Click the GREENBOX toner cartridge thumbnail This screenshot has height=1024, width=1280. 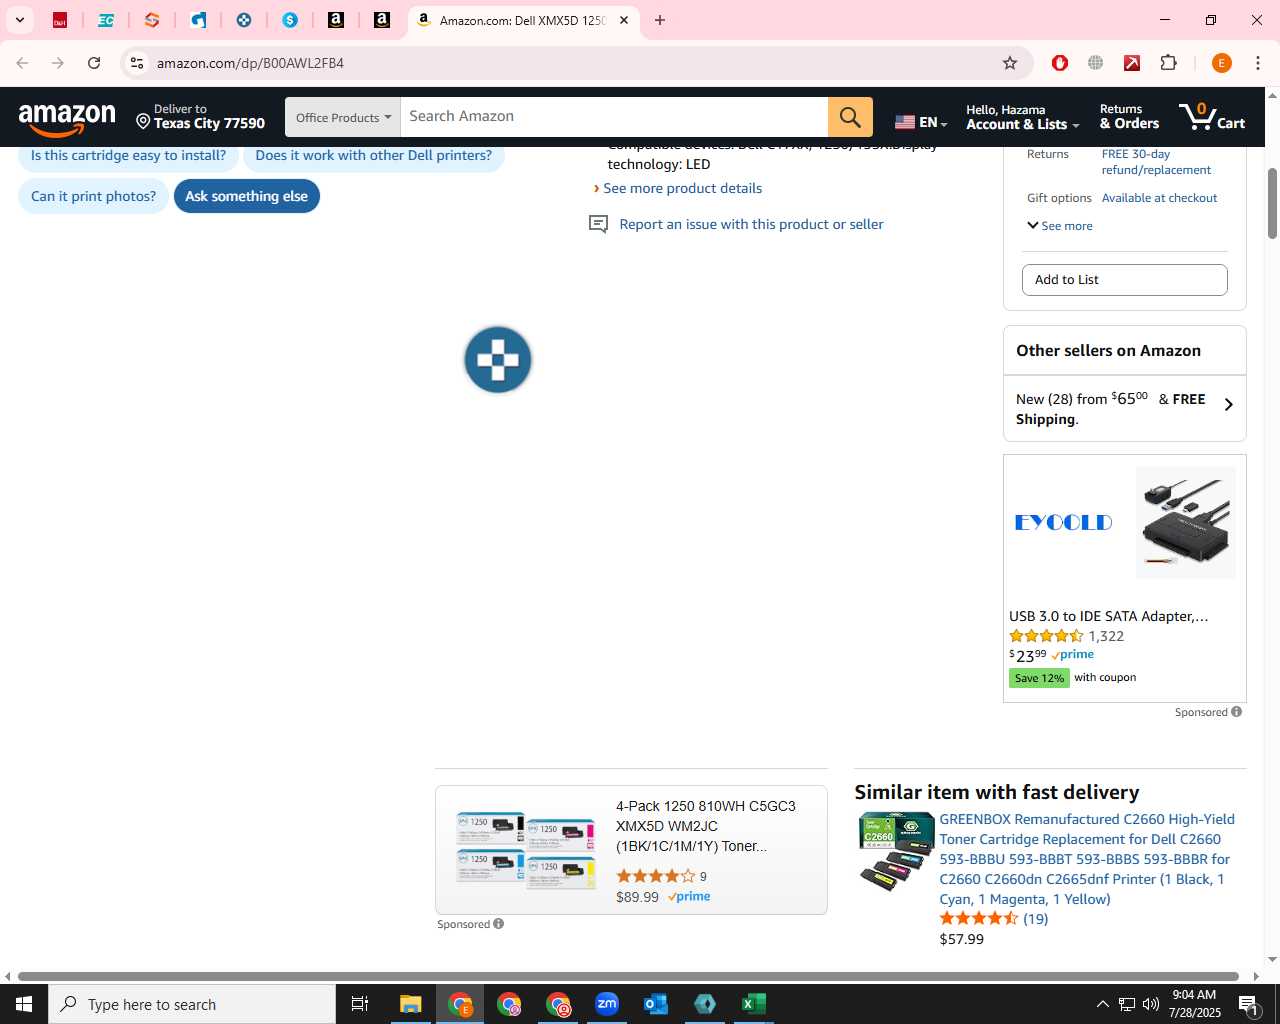(896, 851)
